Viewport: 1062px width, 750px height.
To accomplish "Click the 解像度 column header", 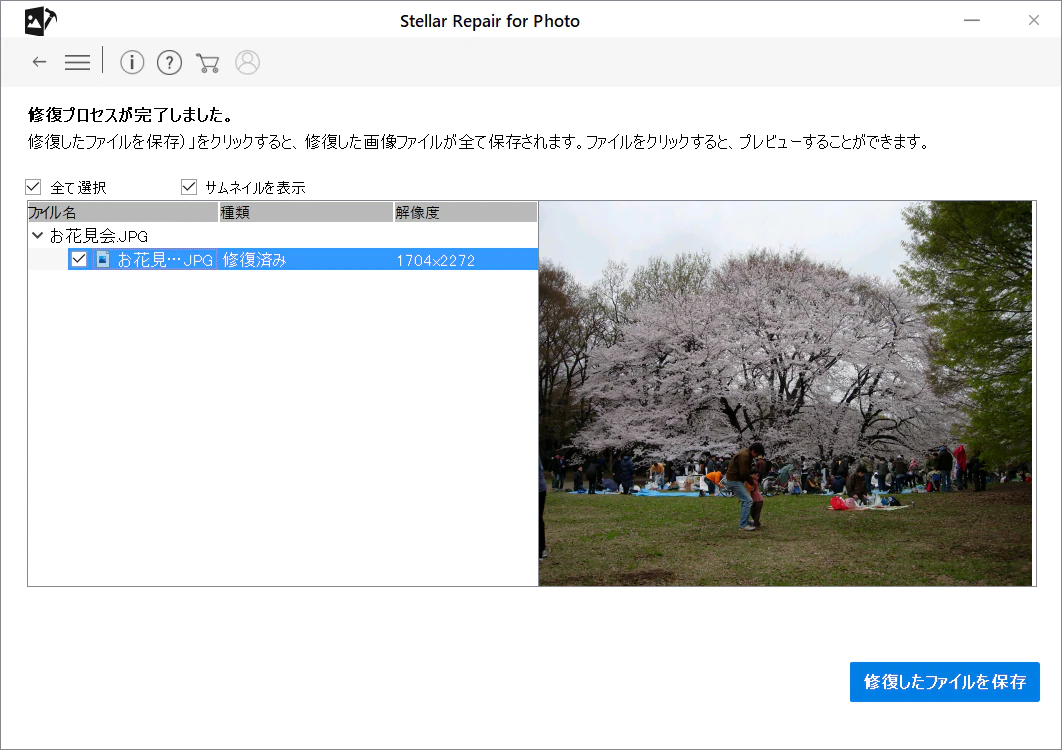I will pos(466,212).
